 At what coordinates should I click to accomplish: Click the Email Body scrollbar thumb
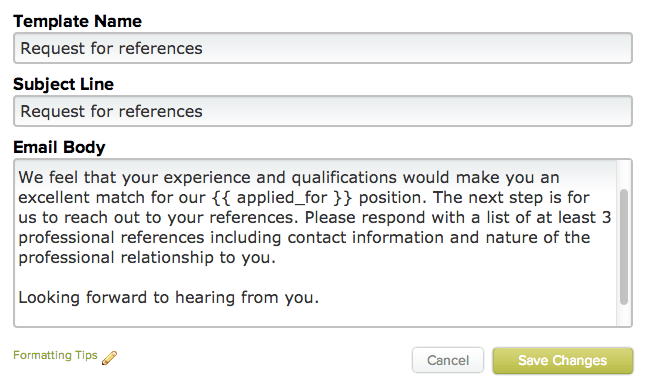624,247
